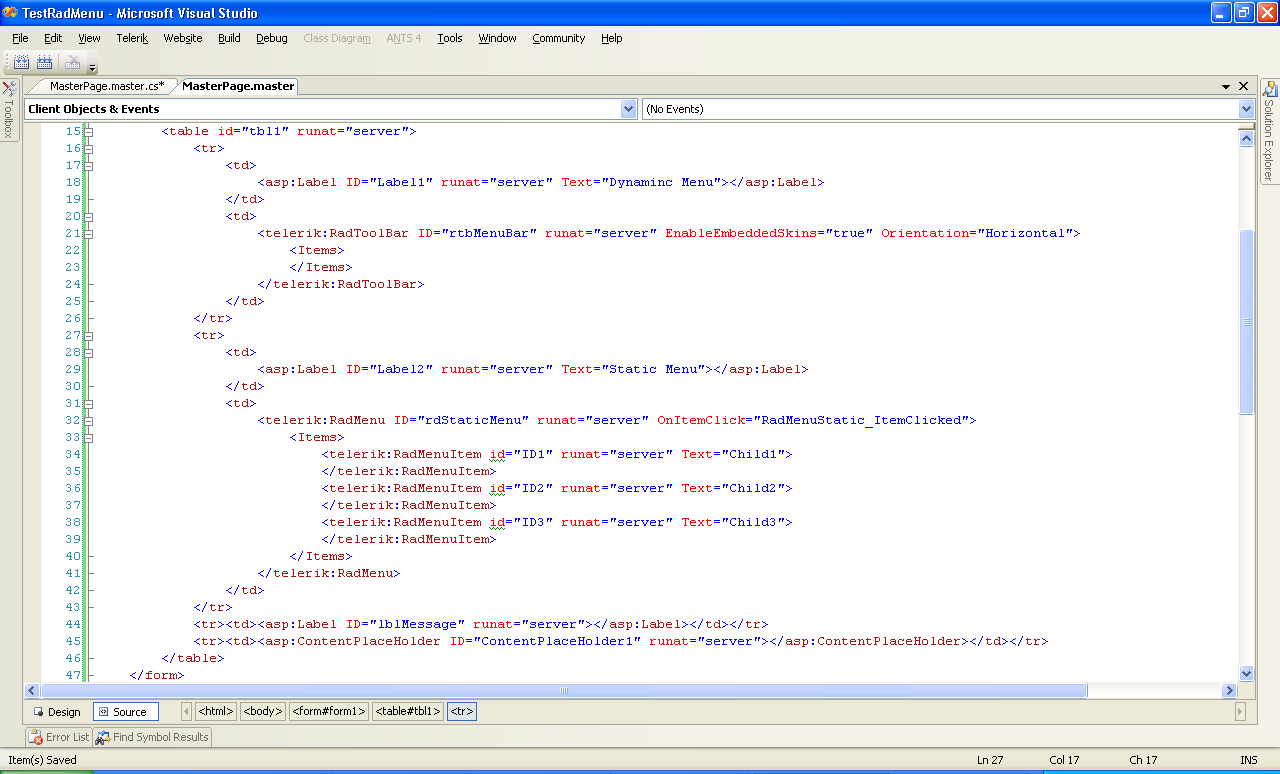This screenshot has height=774, width=1280.
Task: Collapse the RadMenu outline node at line 32
Action: (89, 420)
